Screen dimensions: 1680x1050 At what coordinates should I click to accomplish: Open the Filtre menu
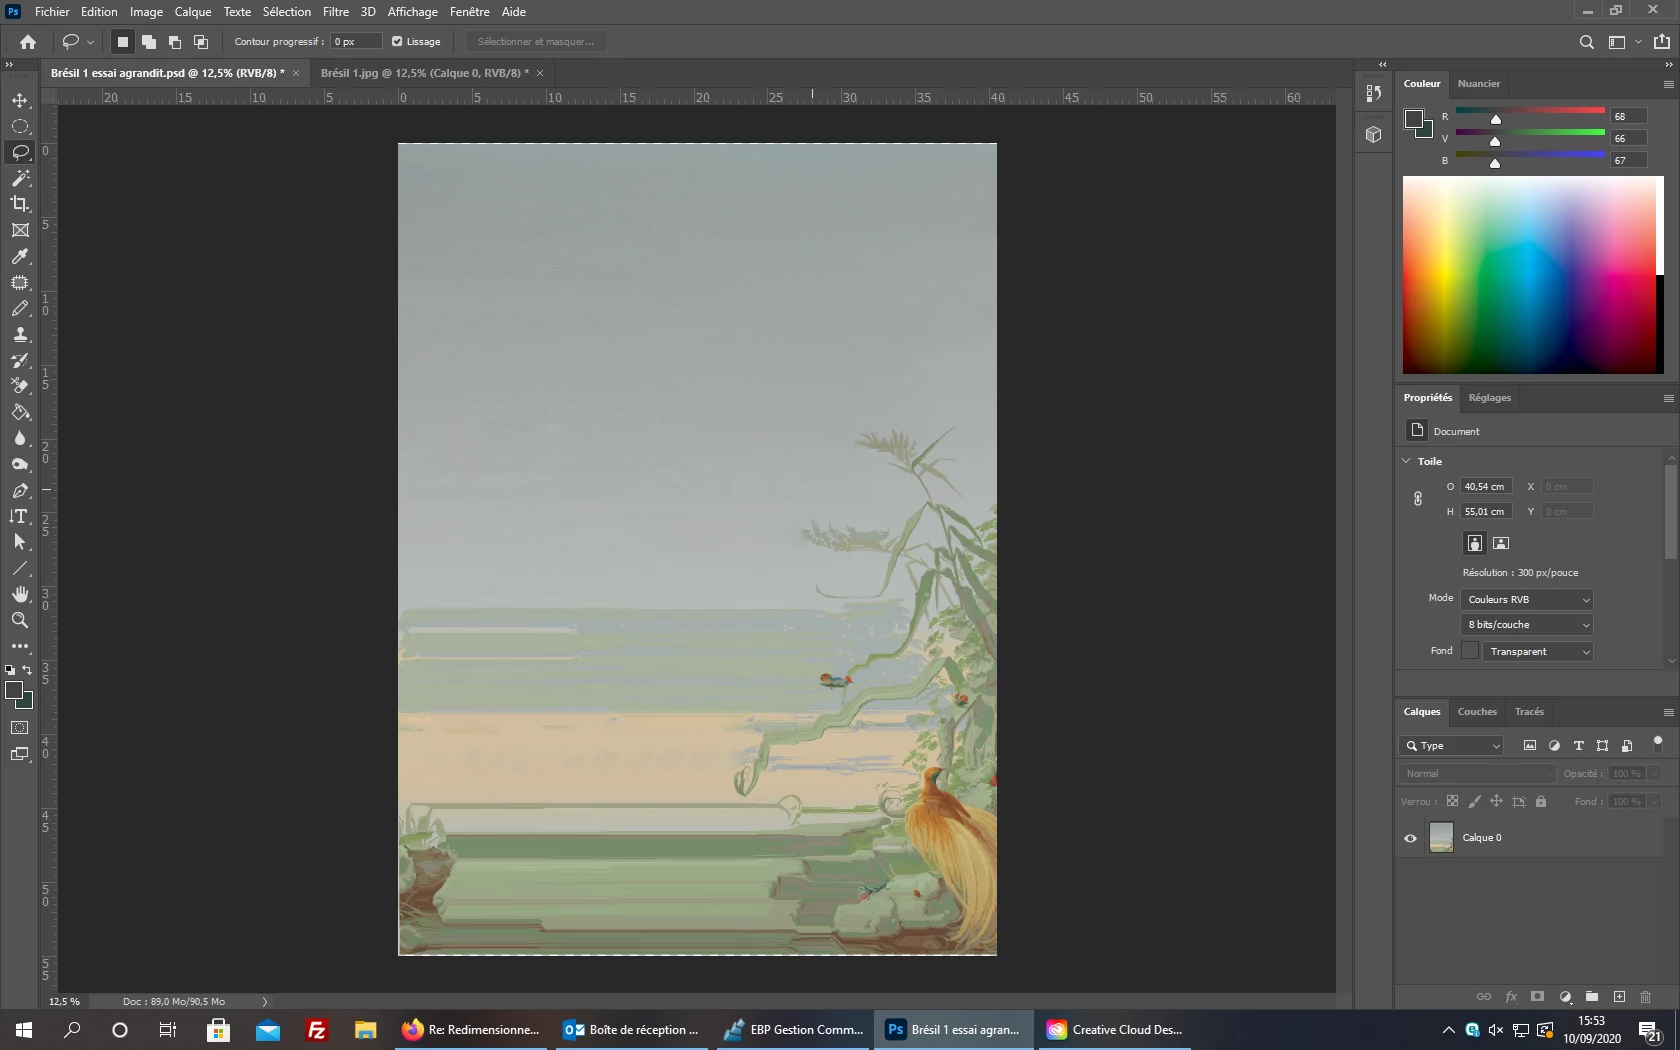click(336, 12)
